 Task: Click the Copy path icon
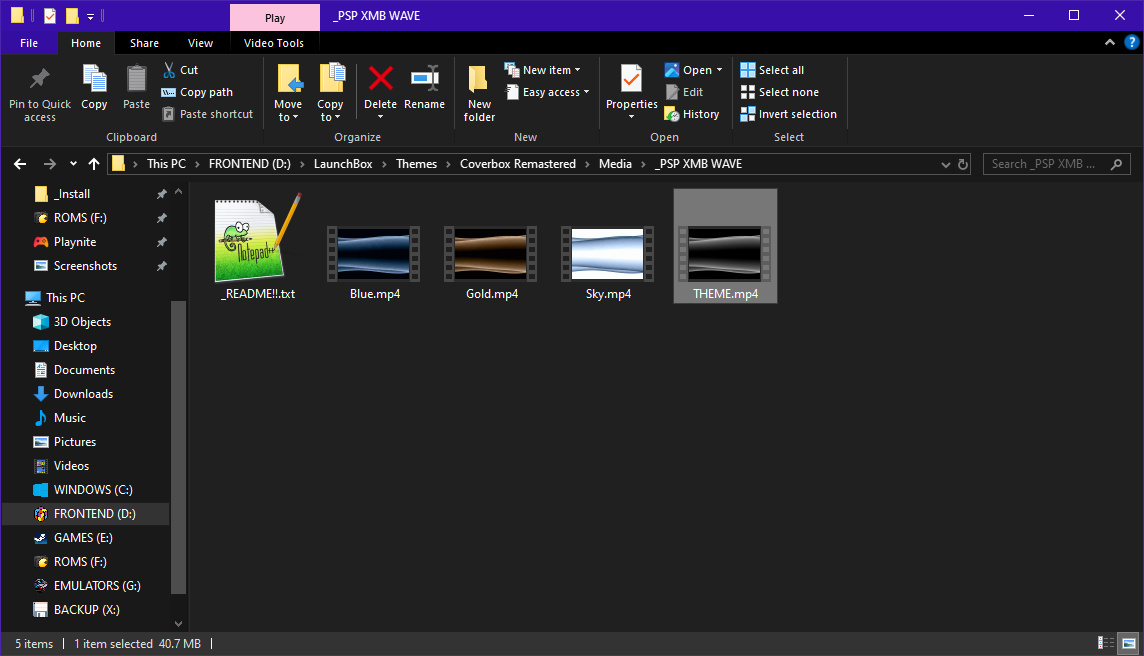point(169,92)
